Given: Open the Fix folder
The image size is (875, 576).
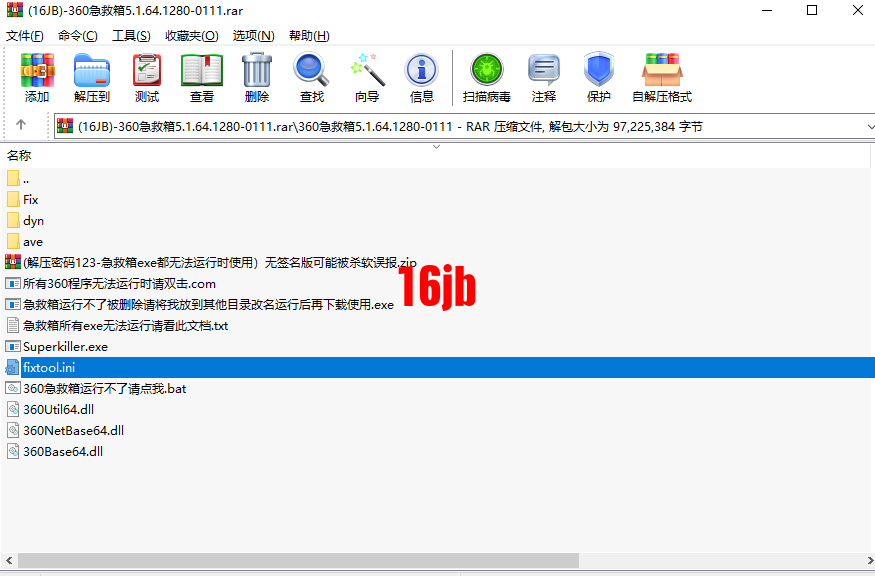Looking at the screenshot, I should [30, 199].
